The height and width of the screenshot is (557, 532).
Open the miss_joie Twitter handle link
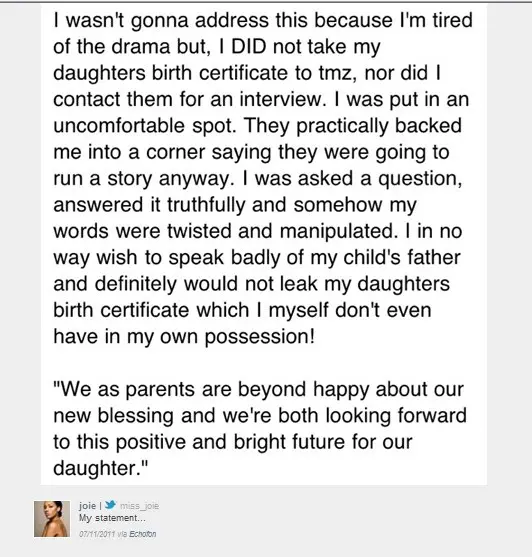140,505
